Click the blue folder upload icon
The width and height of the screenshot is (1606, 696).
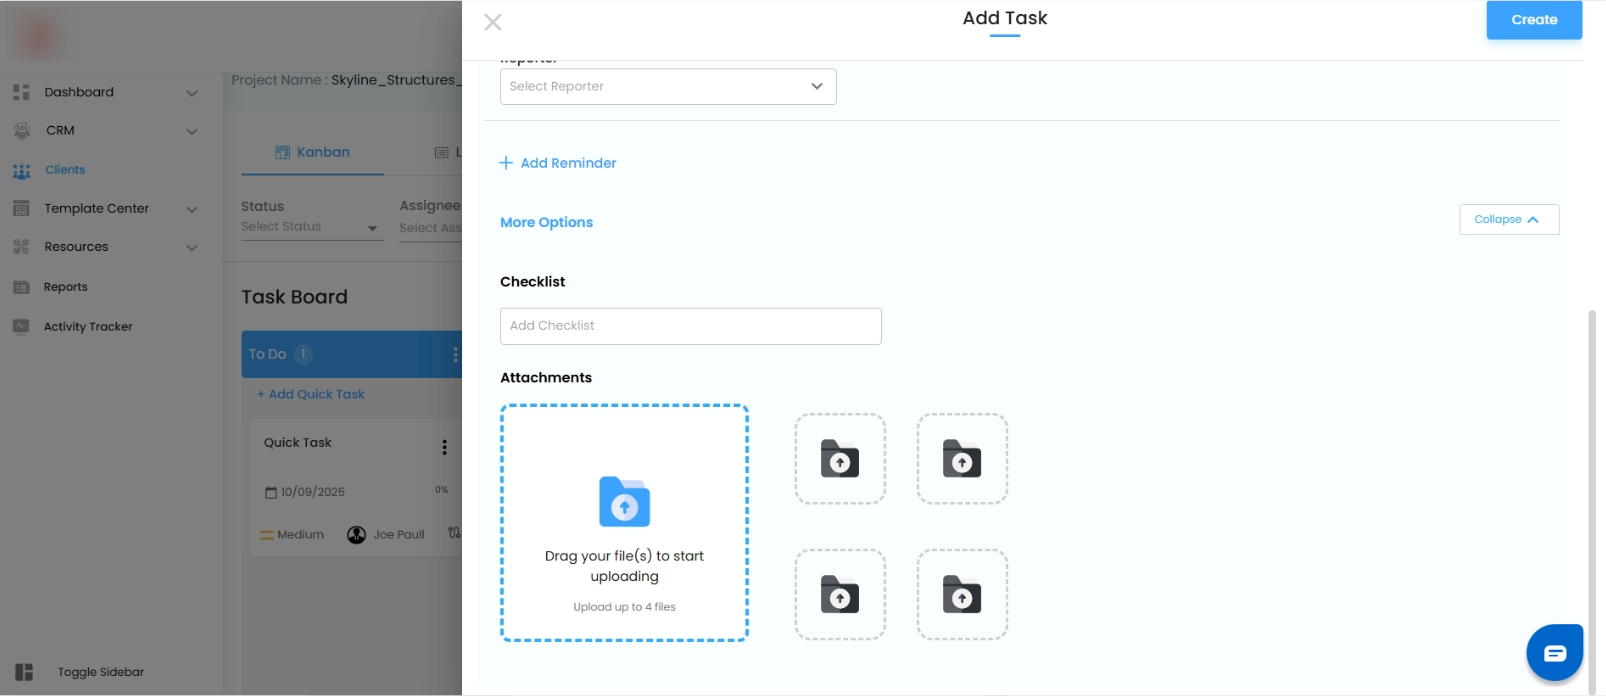pos(624,502)
